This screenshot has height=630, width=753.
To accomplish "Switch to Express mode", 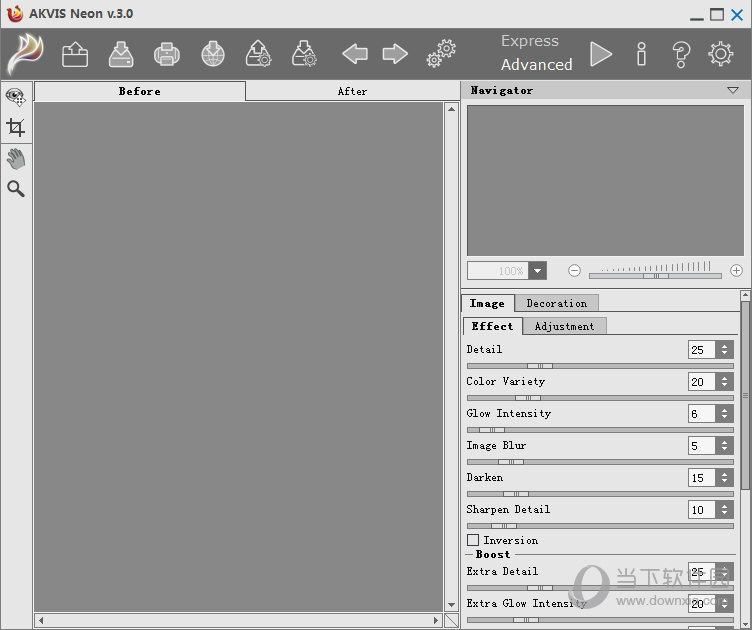I will pyautogui.click(x=529, y=41).
